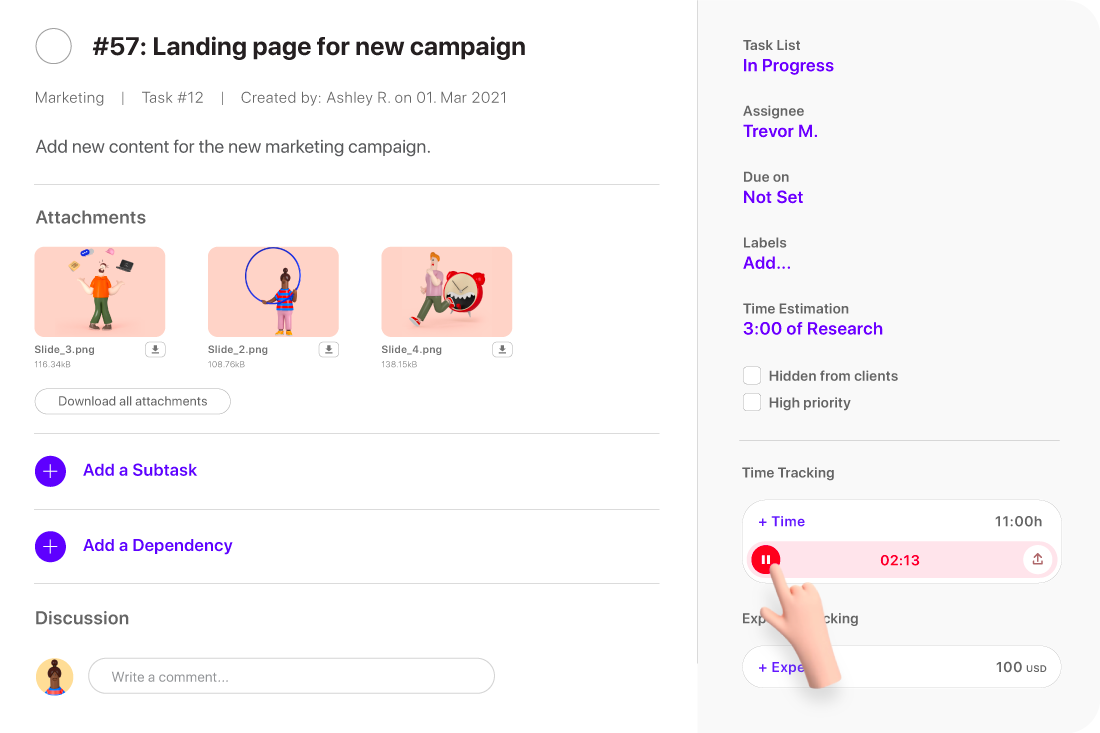Viewport: 1100px width, 733px height.
Task: Click the commenter avatar in Discussion
Action: click(54, 676)
